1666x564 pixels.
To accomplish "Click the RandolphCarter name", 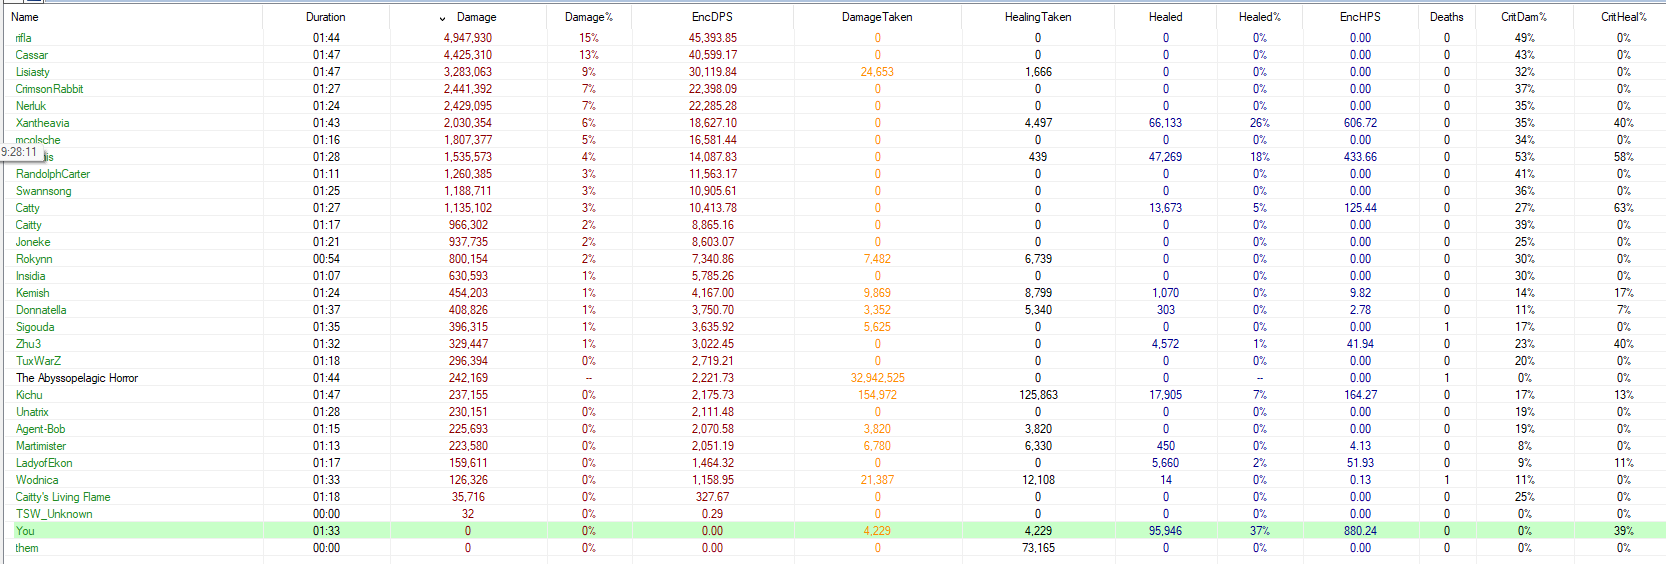I will 52,174.
